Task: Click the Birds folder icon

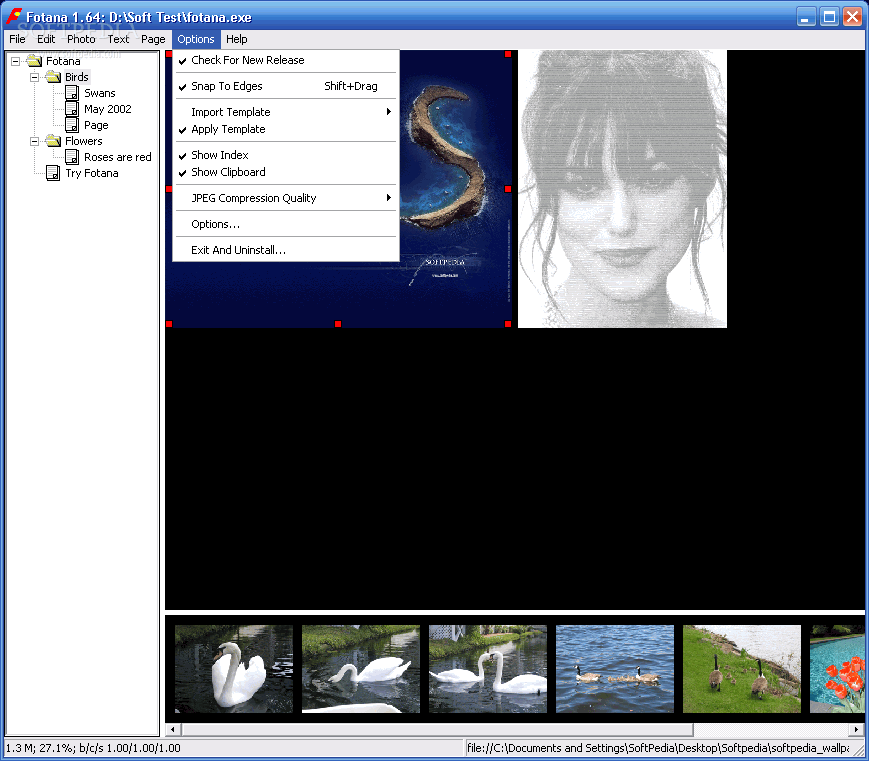Action: pyautogui.click(x=53, y=77)
